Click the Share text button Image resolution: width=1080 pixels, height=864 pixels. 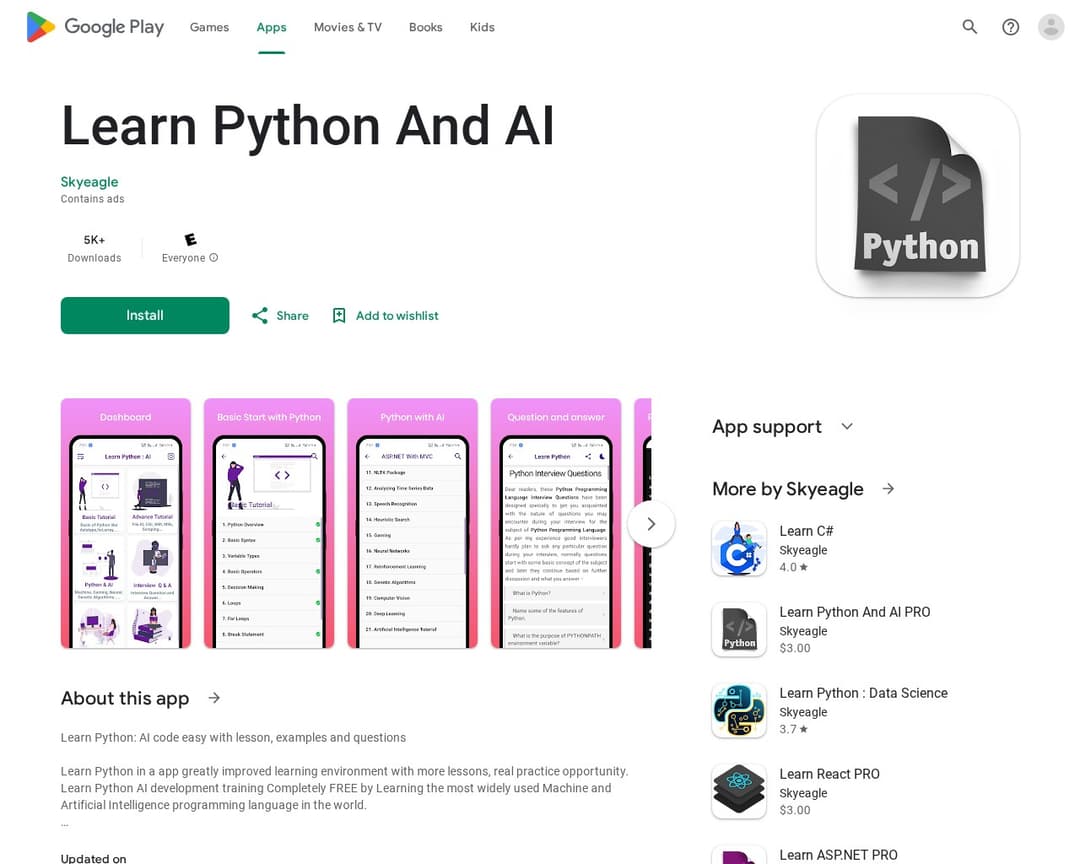pos(293,316)
